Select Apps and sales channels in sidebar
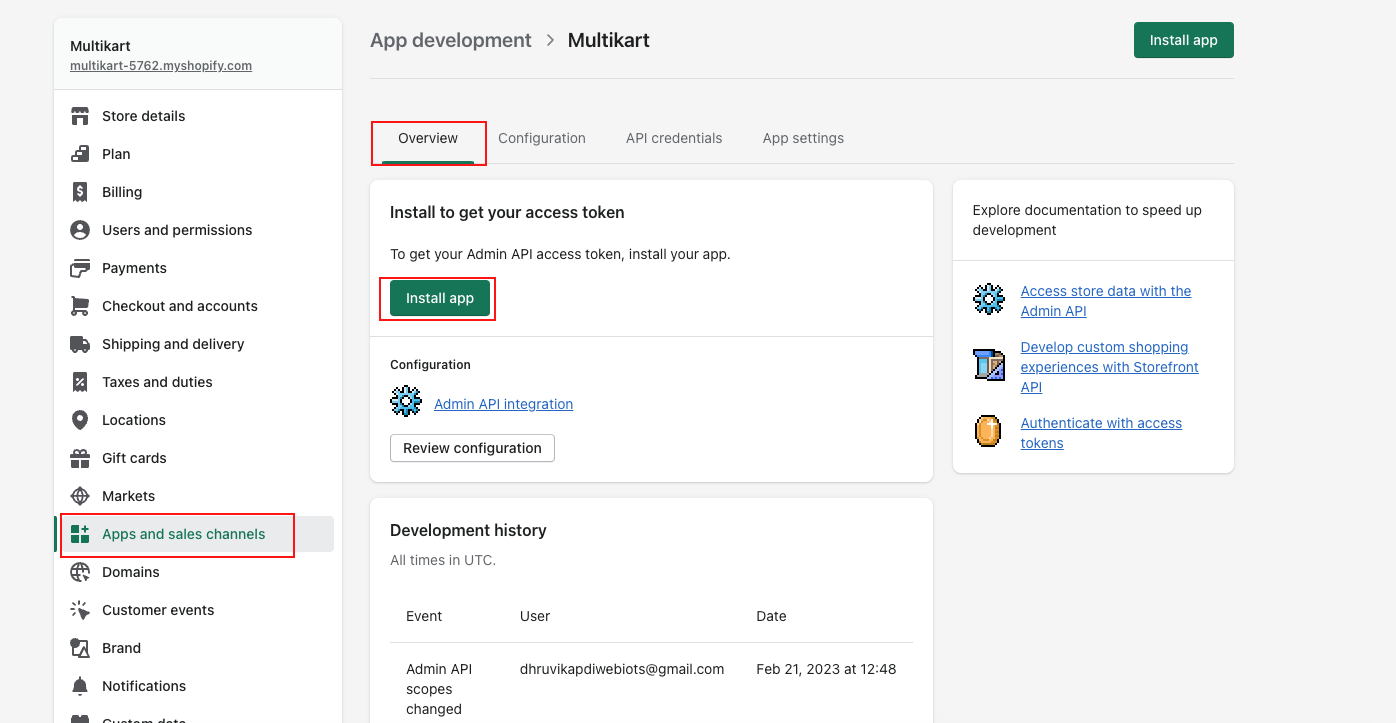The image size is (1396, 723). 194,534
